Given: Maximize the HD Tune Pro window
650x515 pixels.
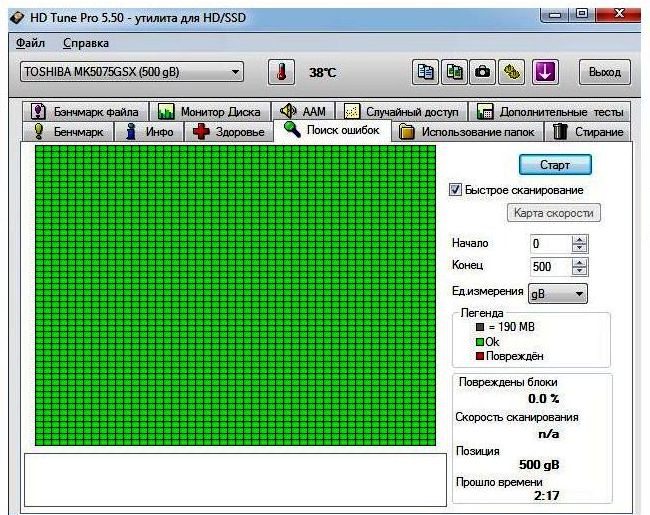Looking at the screenshot, I should pos(582,14).
